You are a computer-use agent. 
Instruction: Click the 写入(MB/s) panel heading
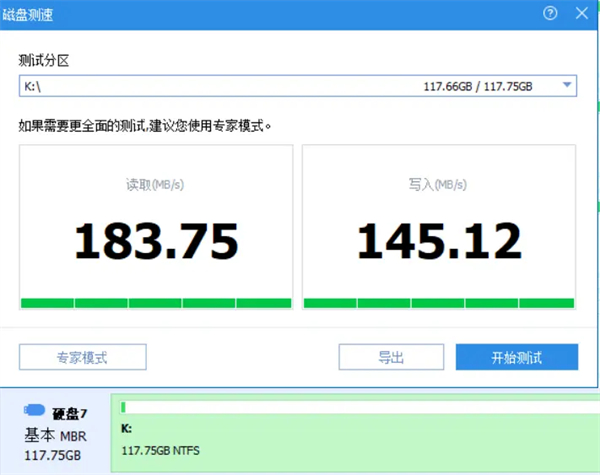439,184
